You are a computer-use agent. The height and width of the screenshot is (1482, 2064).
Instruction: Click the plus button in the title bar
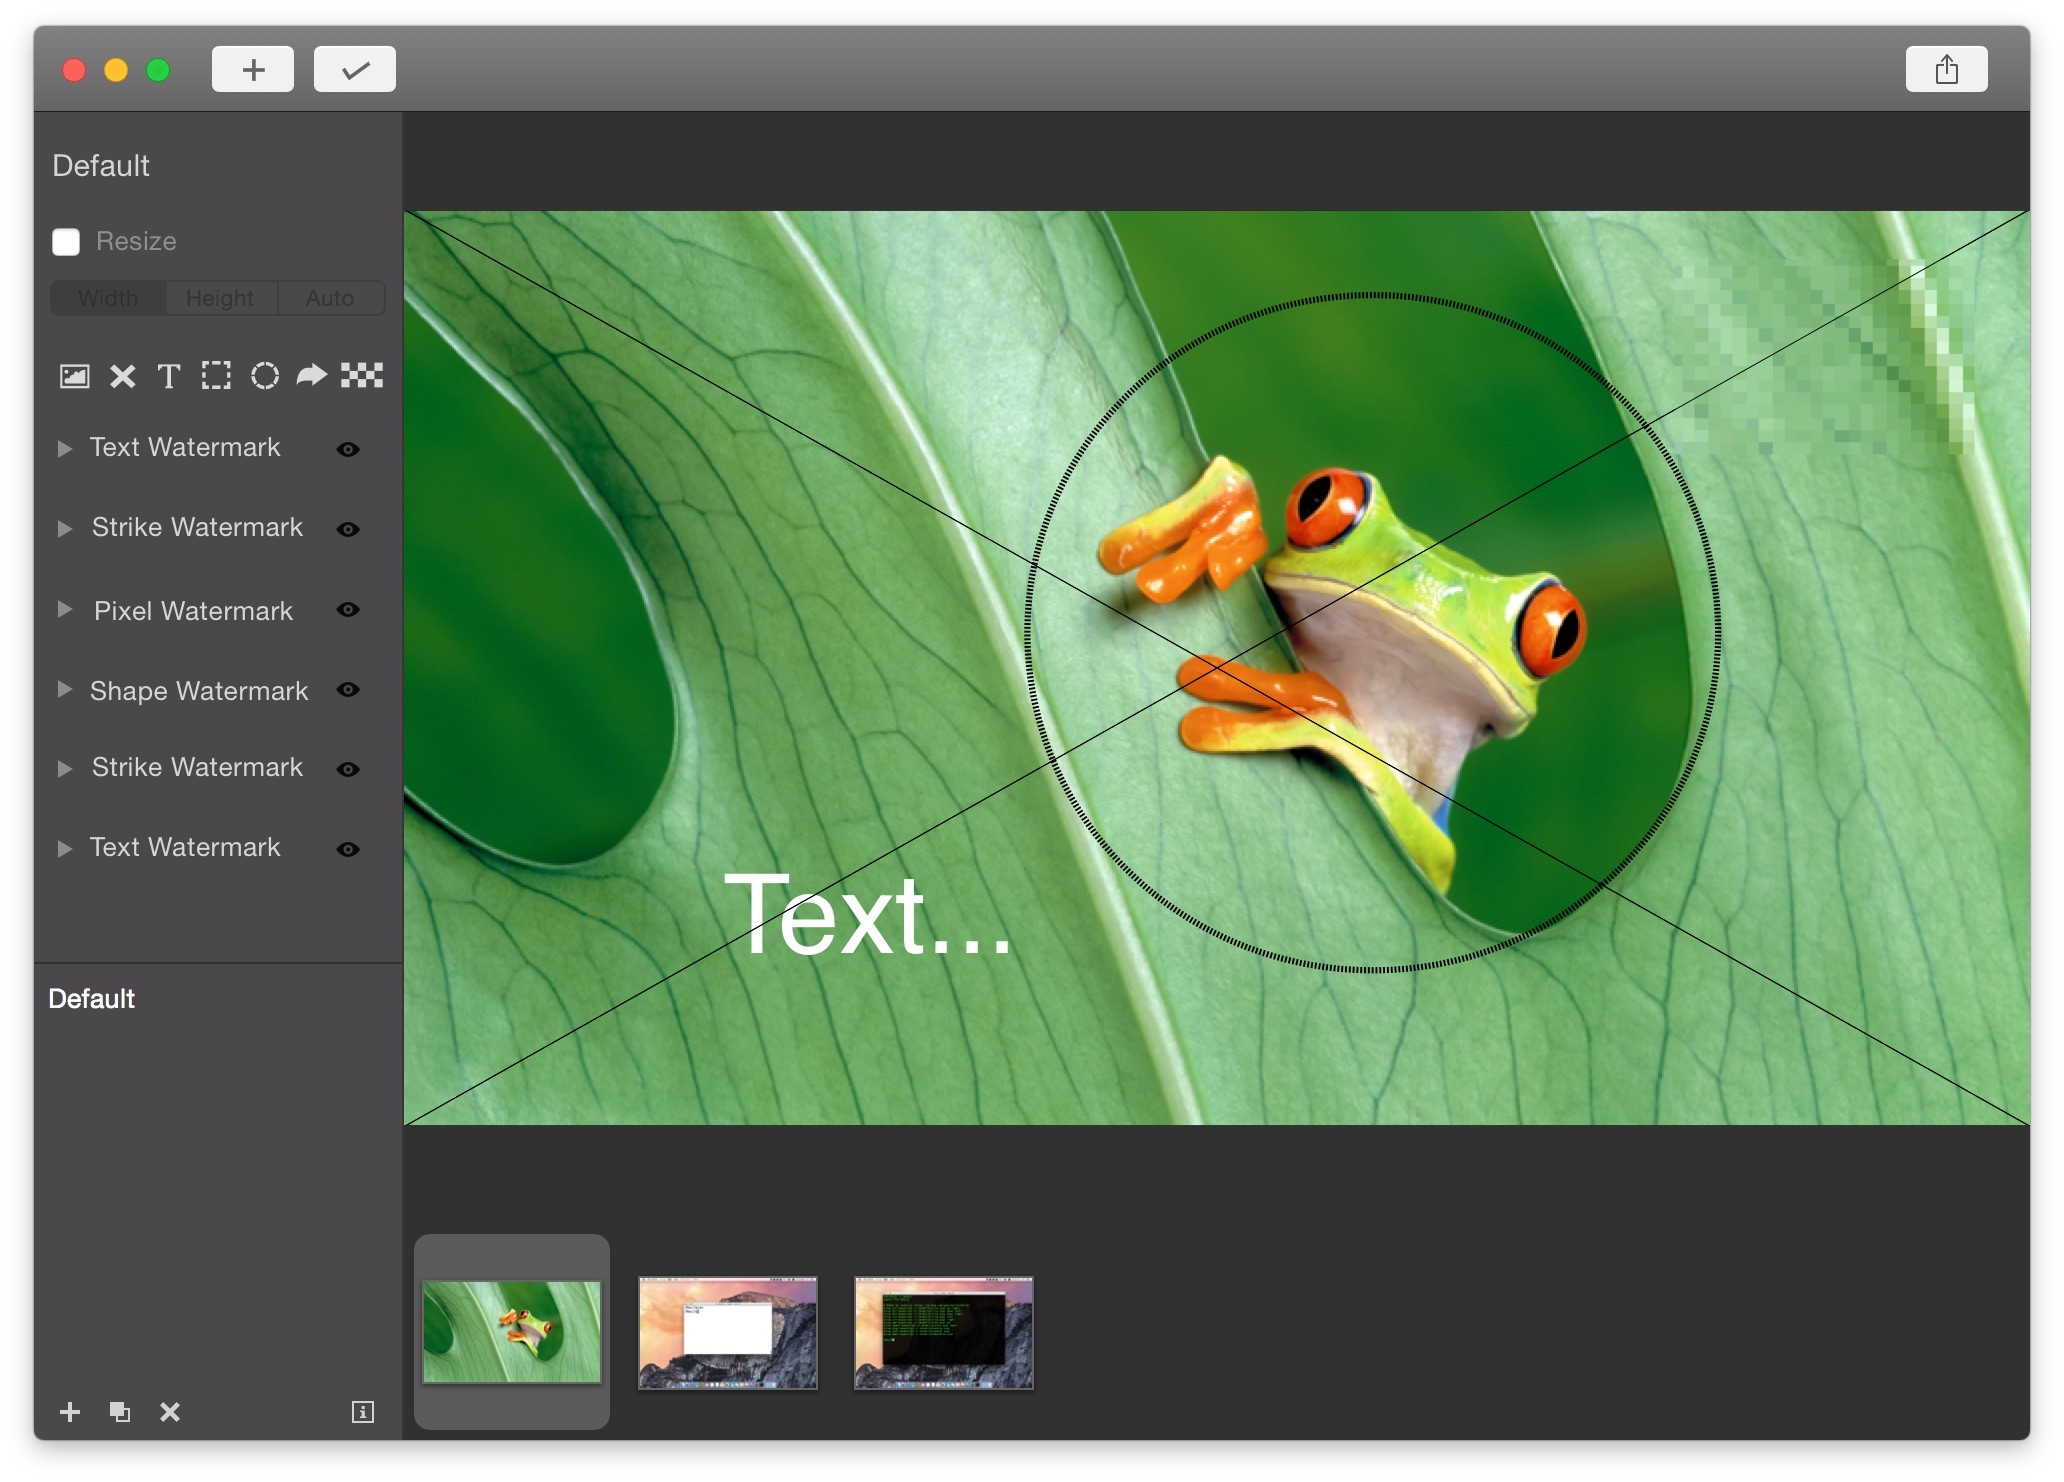tap(253, 70)
